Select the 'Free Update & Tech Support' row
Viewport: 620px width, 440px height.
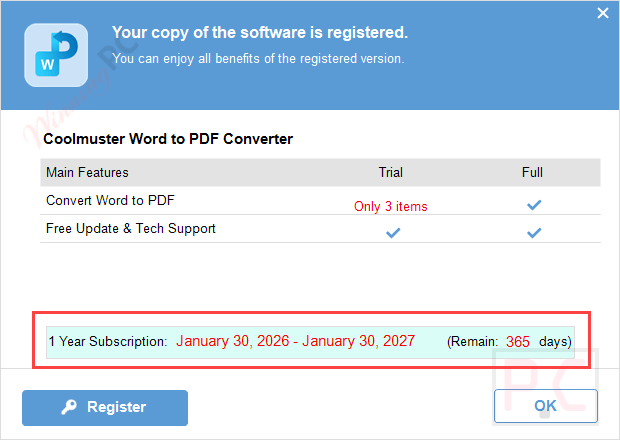[x=320, y=228]
